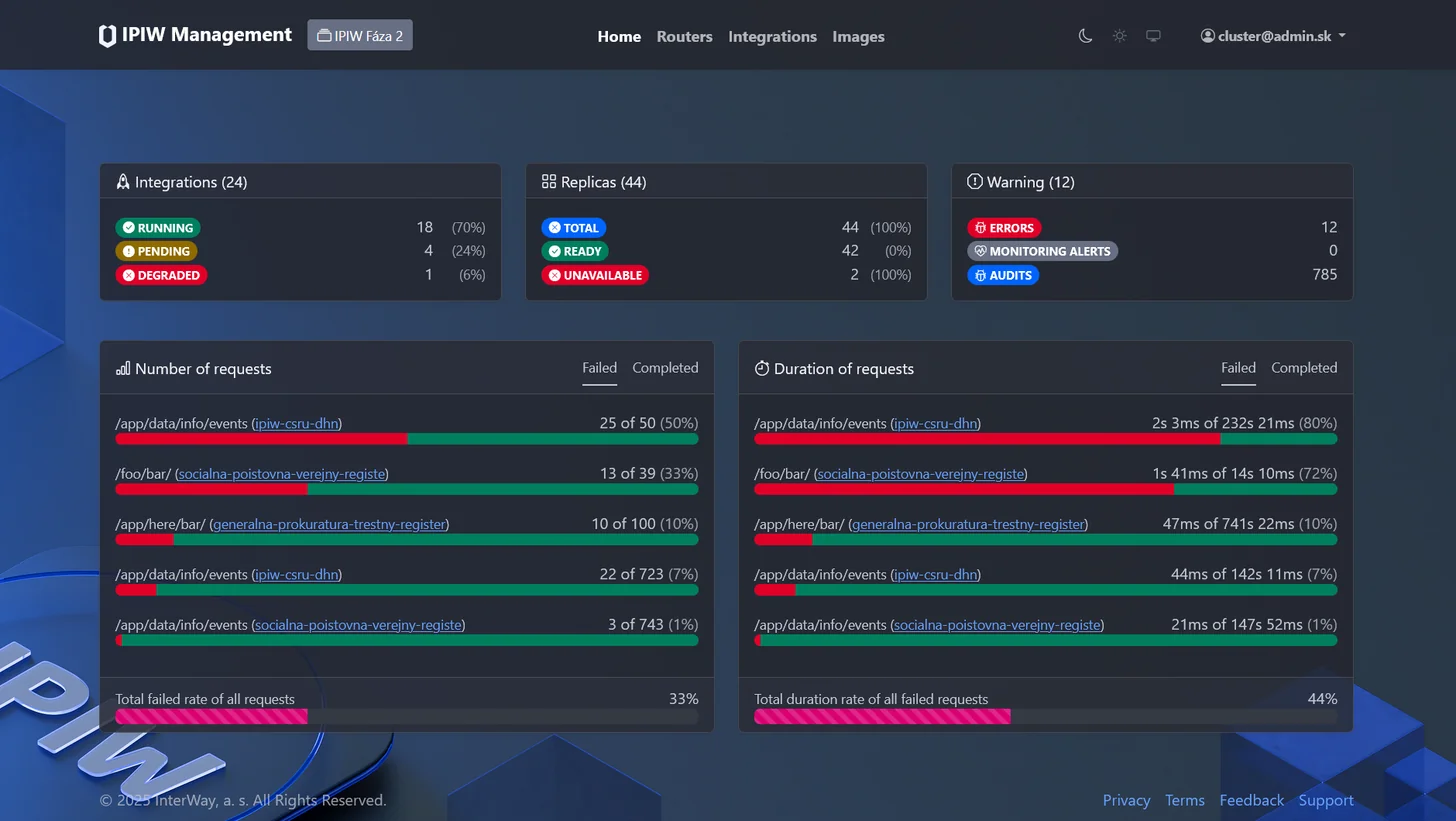This screenshot has height=821, width=1456.
Task: Click the progress bar under 13 of 39 (33%)
Action: (x=407, y=489)
